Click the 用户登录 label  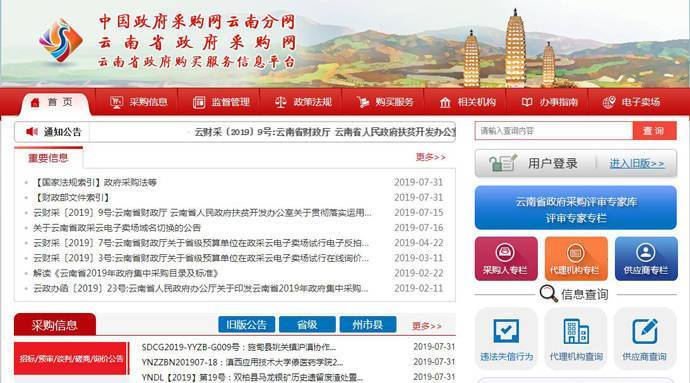[553, 163]
